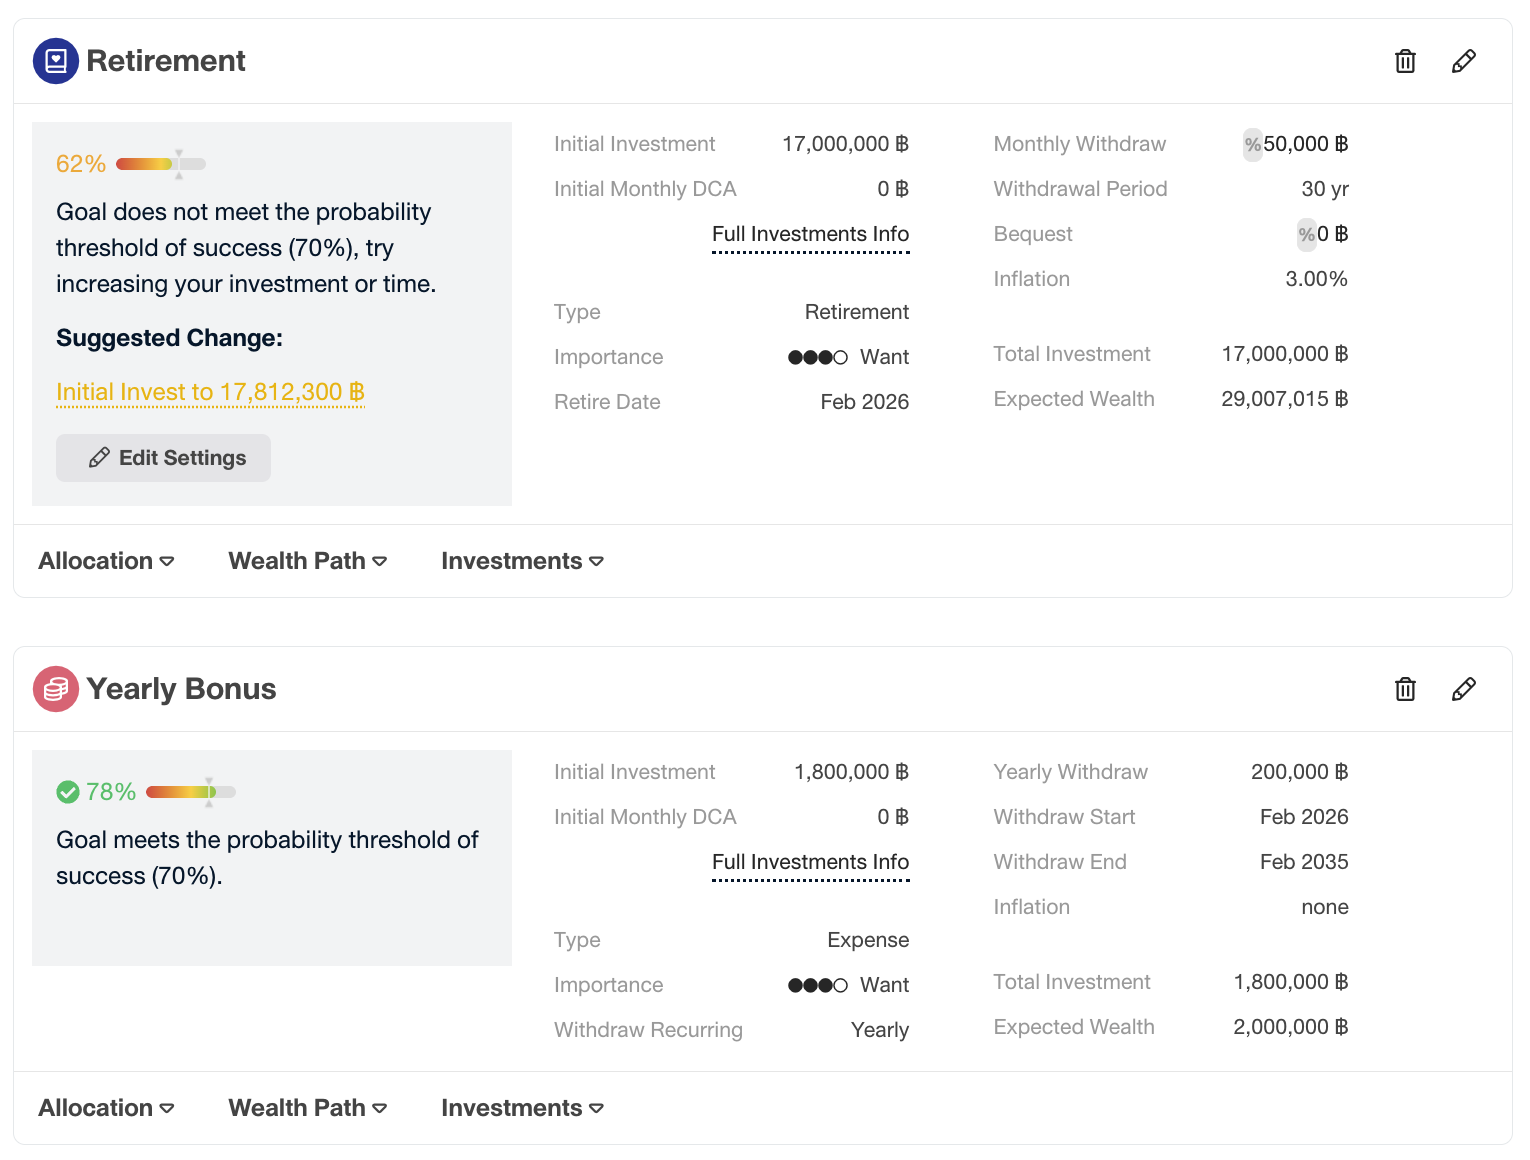Delete the Retirement goal with trash icon
Viewport: 1530px width, 1160px height.
coord(1405,61)
